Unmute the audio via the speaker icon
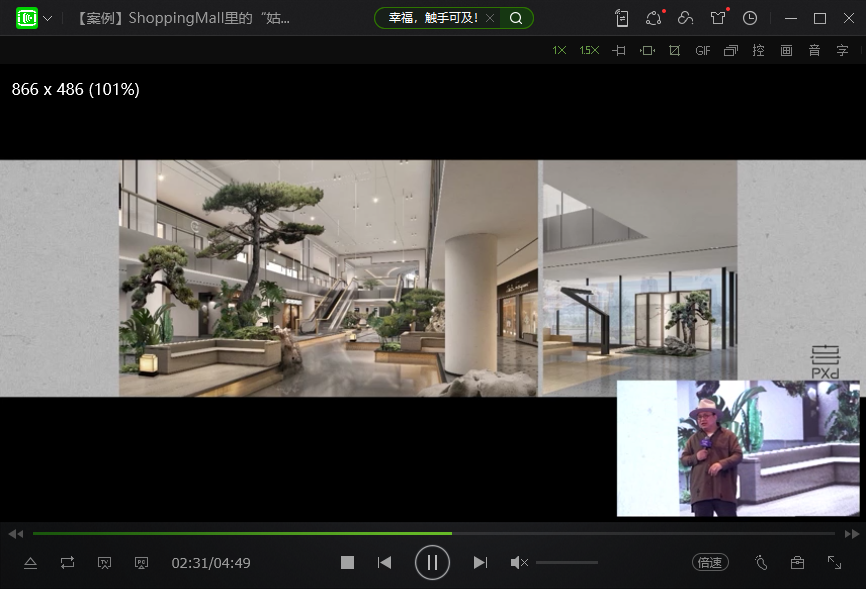866x589 pixels. [x=519, y=562]
